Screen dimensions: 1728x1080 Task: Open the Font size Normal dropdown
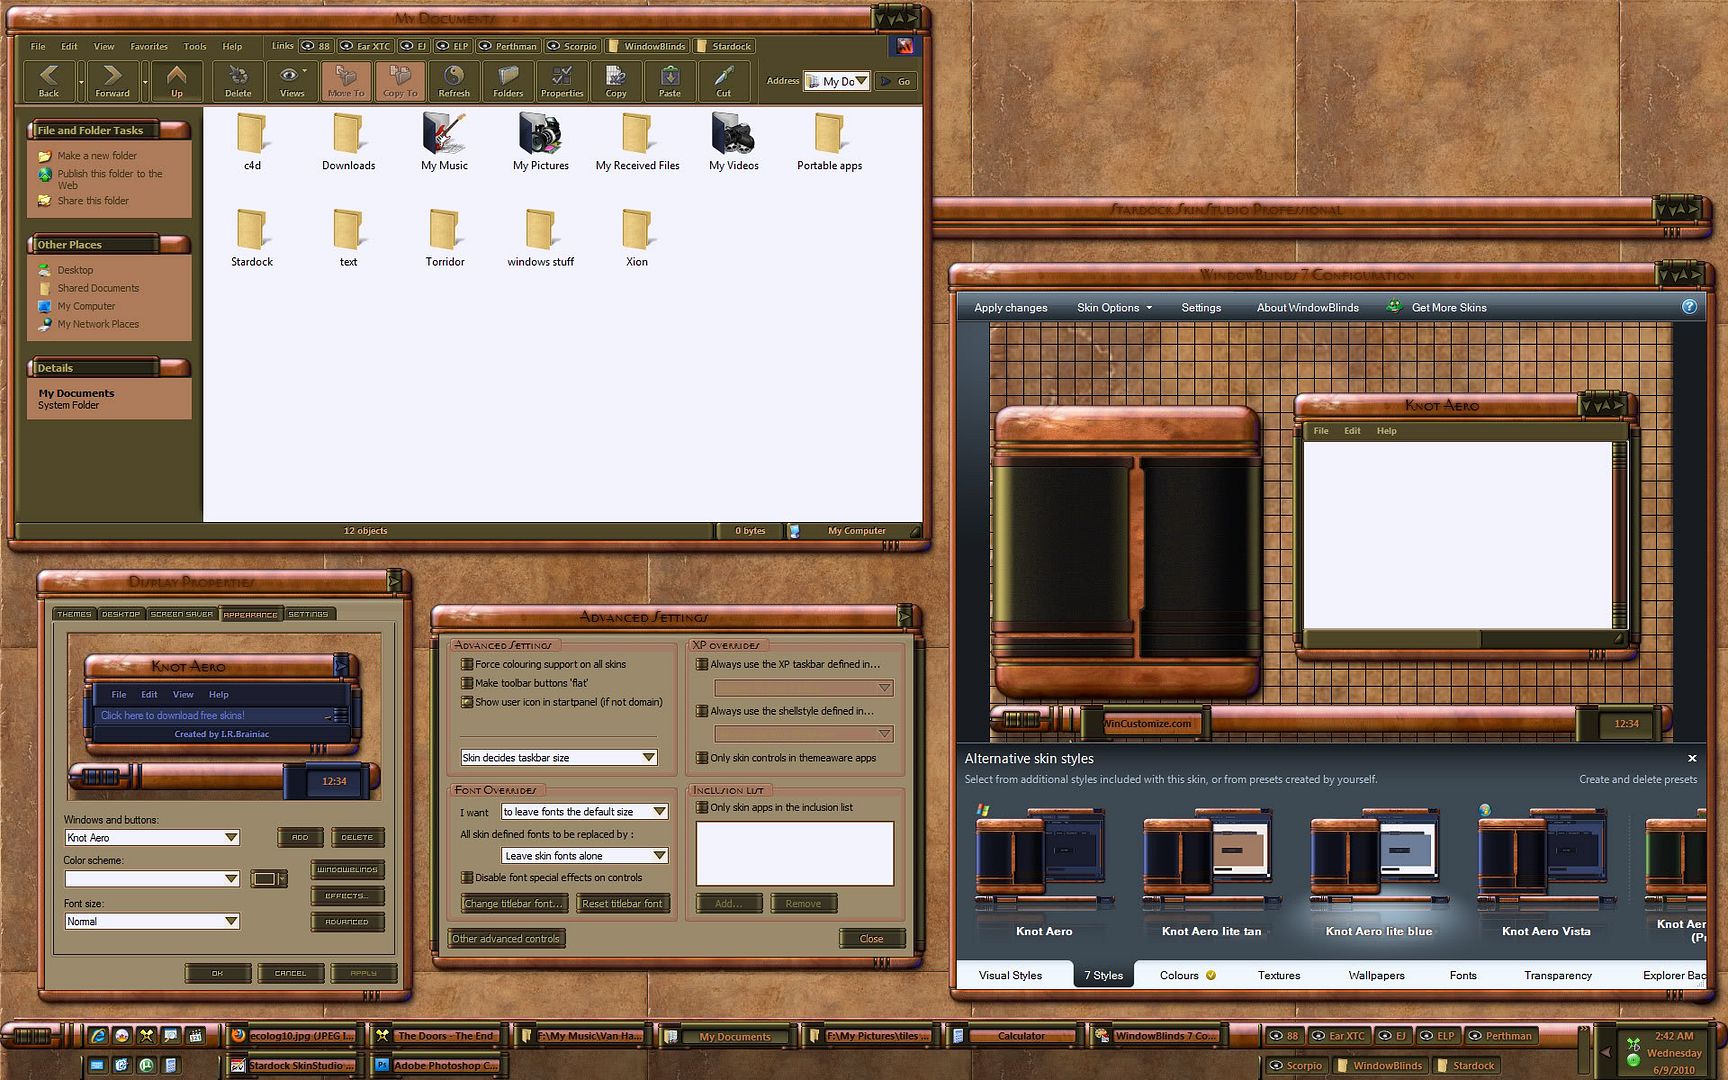152,922
